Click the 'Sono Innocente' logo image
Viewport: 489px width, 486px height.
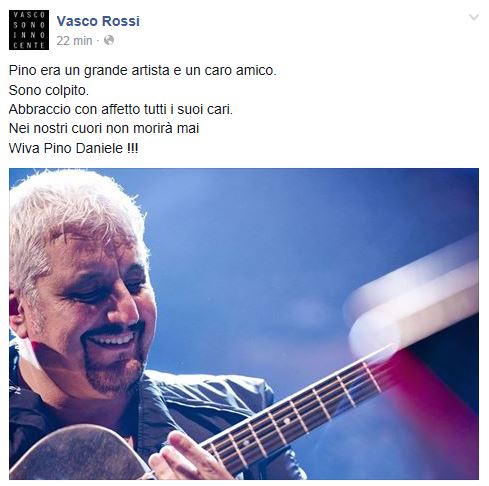[29, 30]
